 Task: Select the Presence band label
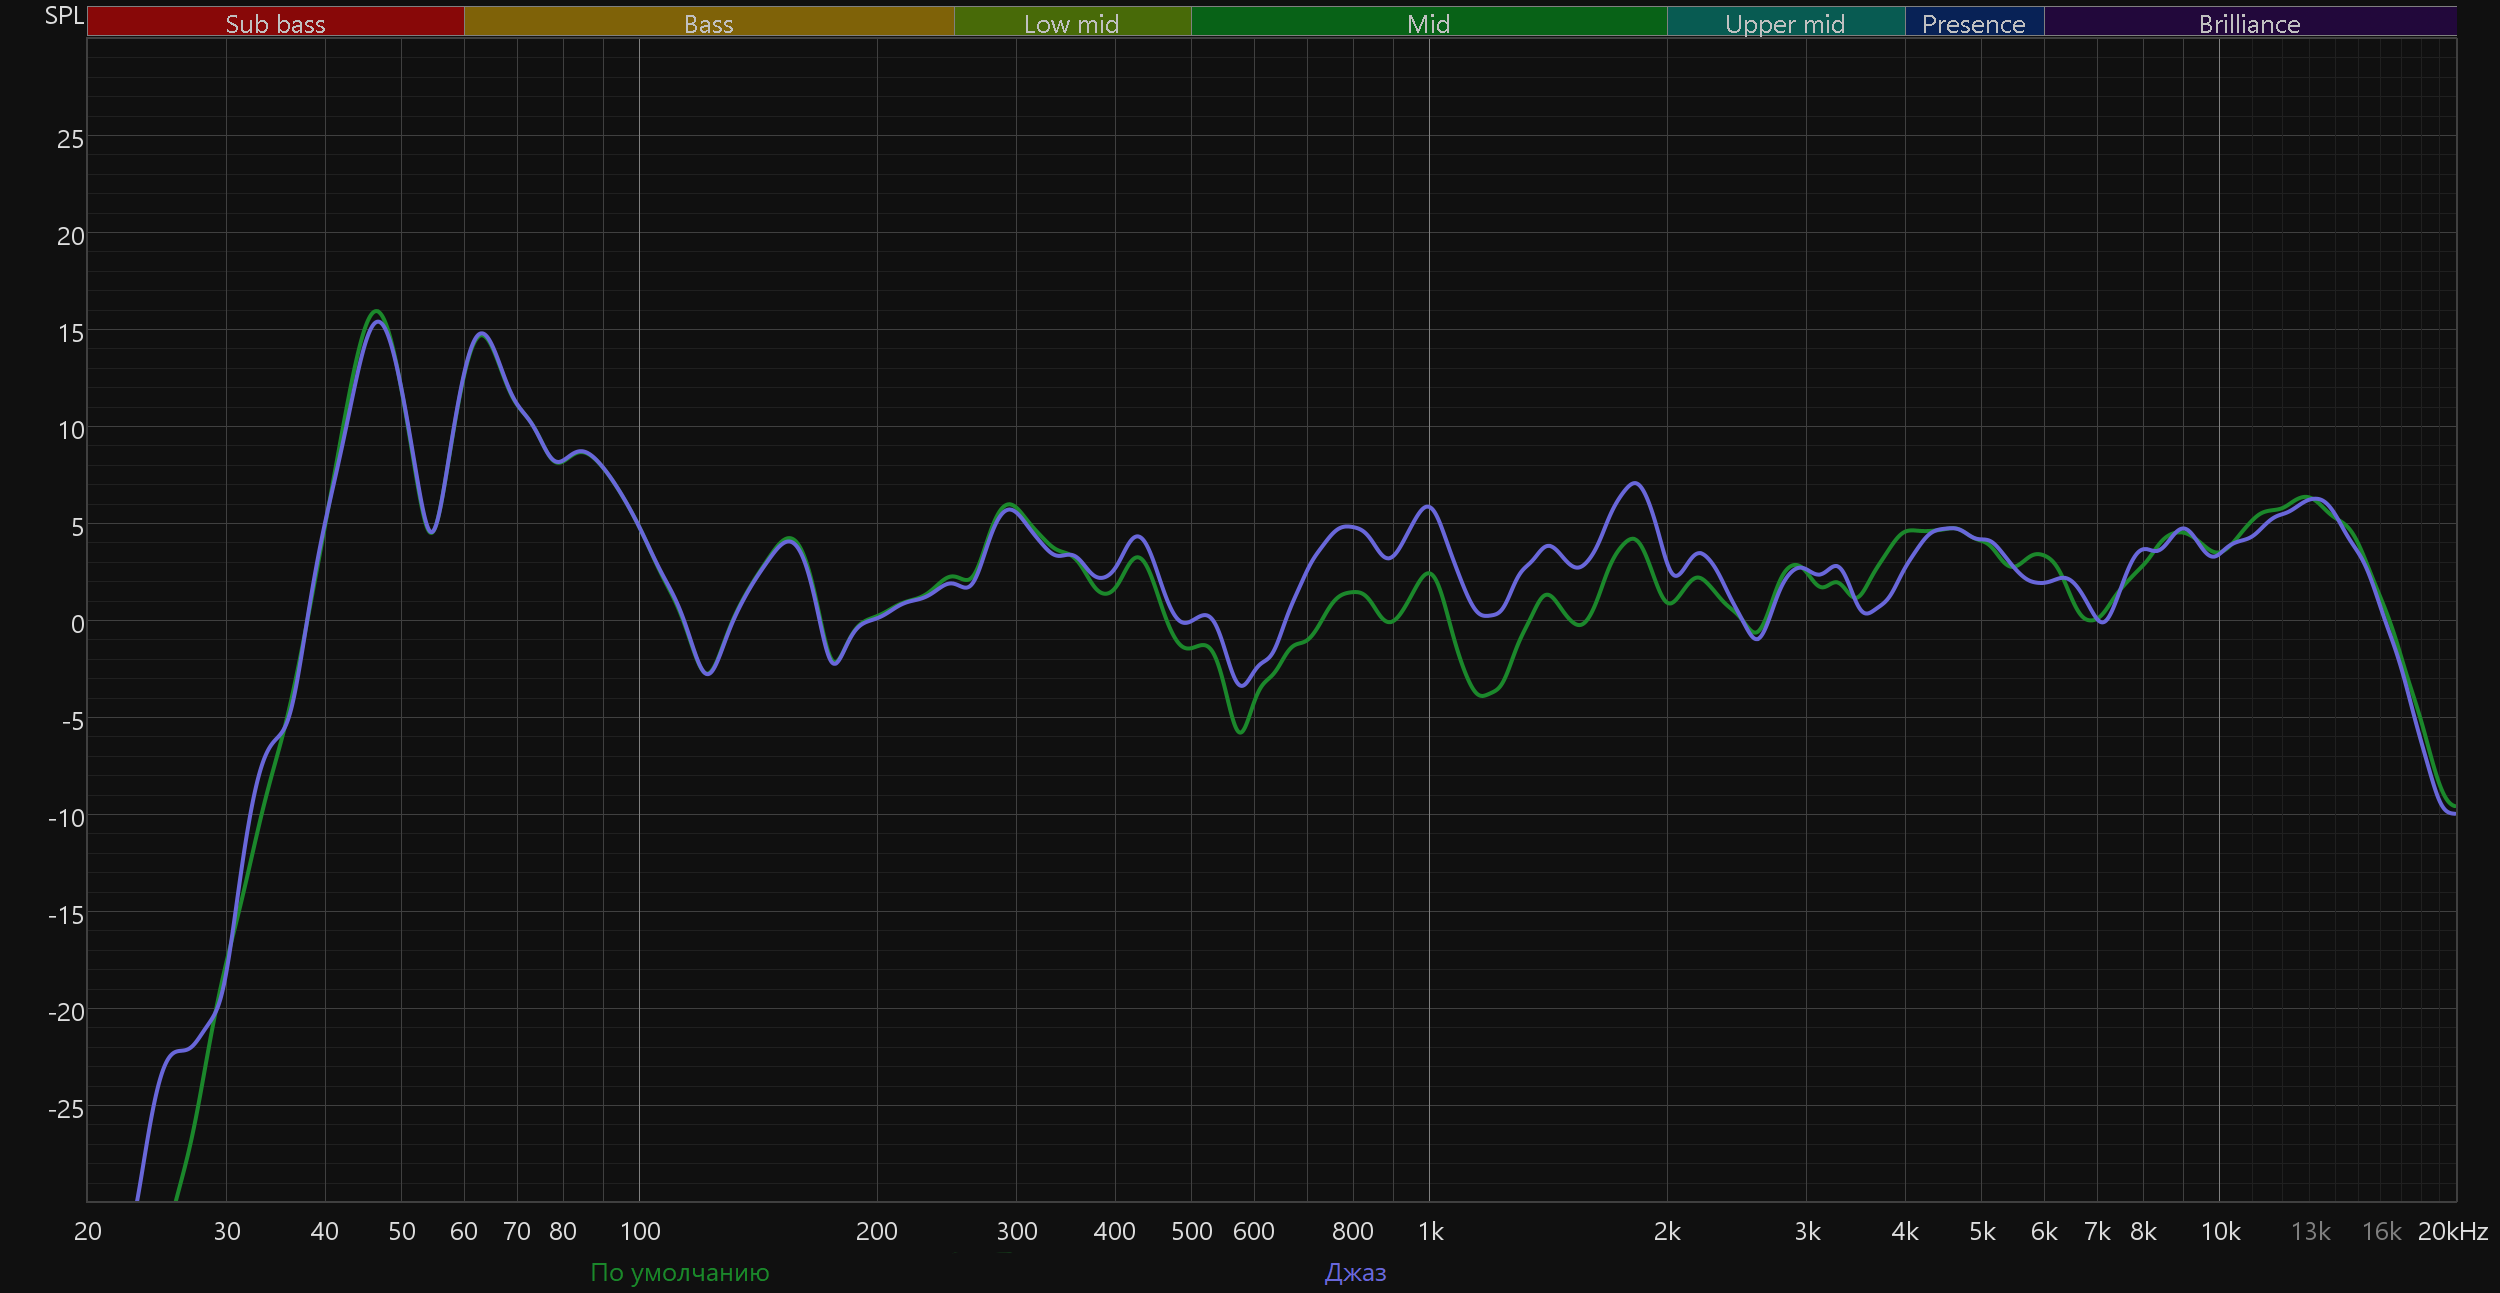tap(1973, 23)
